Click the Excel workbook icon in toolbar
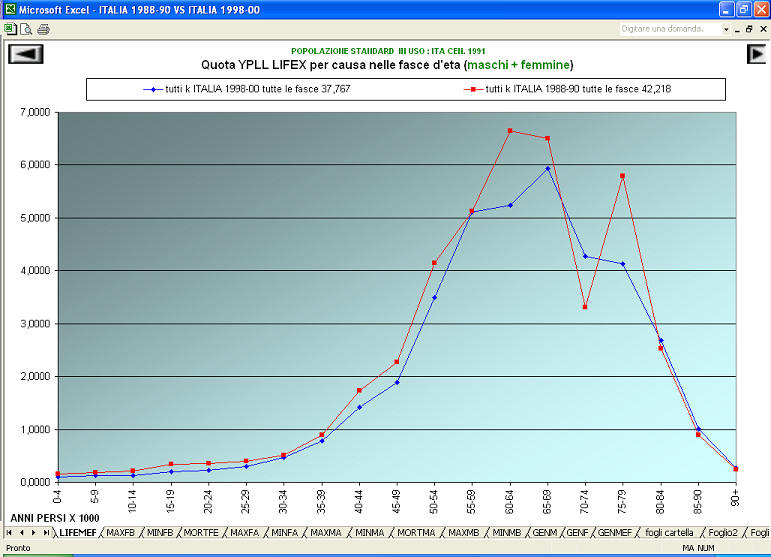771x557 pixels. [10, 29]
